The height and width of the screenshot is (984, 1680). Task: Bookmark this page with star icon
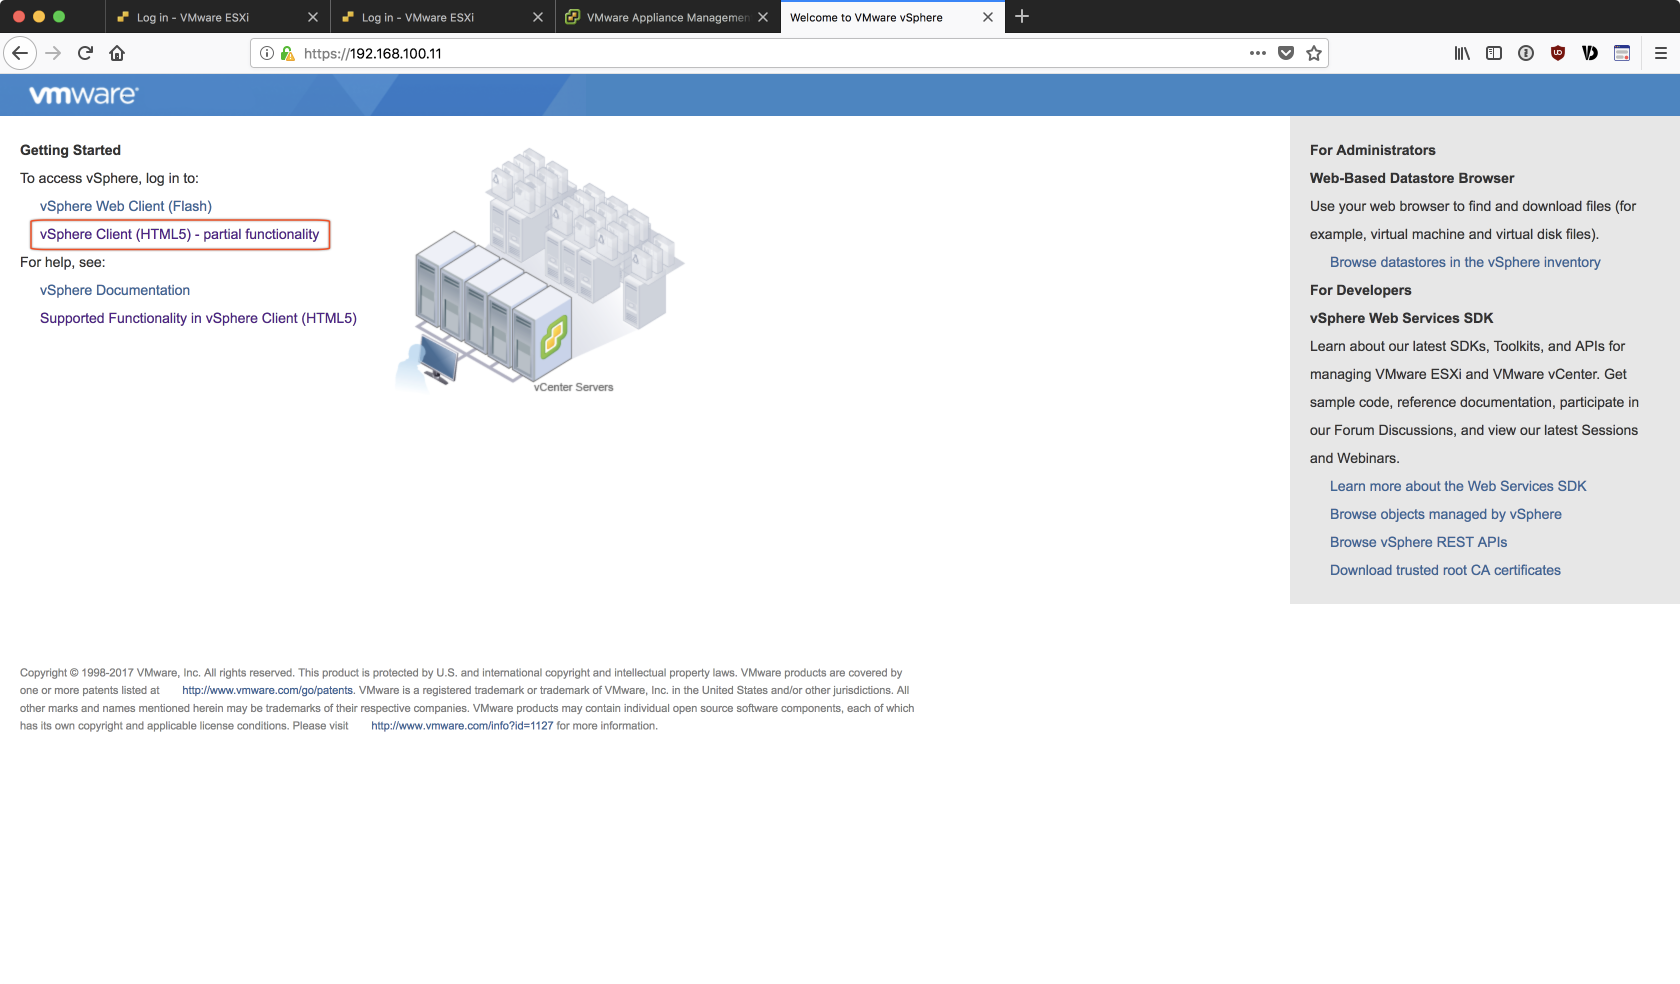pos(1314,53)
